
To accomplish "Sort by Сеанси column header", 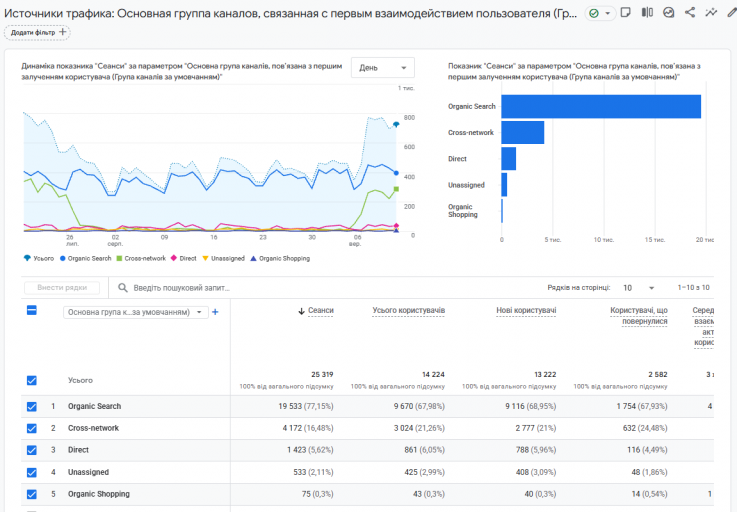I will (321, 311).
